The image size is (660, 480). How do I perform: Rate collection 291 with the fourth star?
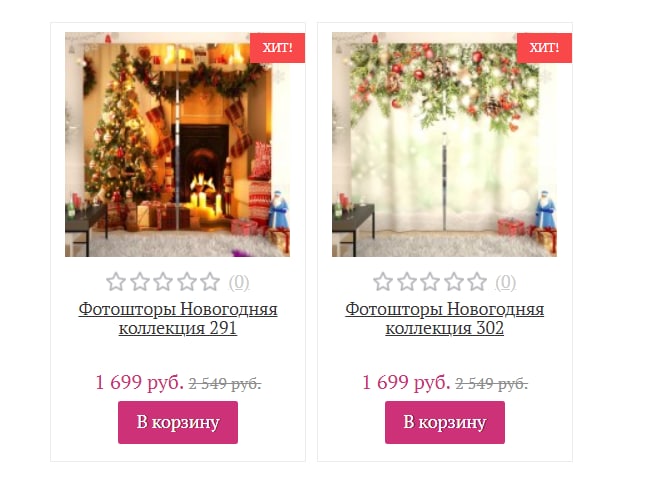click(186, 282)
